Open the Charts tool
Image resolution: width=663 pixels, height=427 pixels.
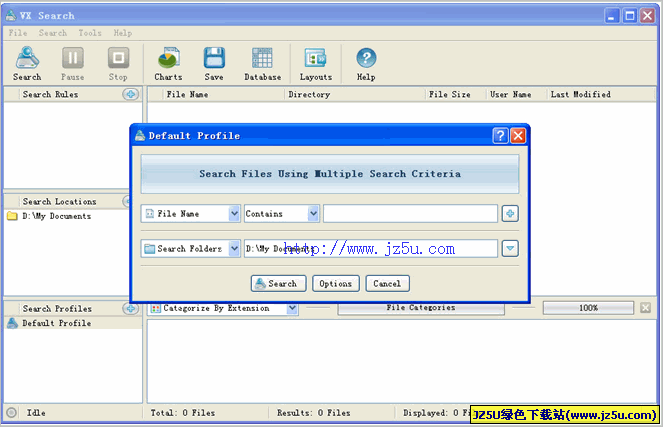(x=168, y=63)
